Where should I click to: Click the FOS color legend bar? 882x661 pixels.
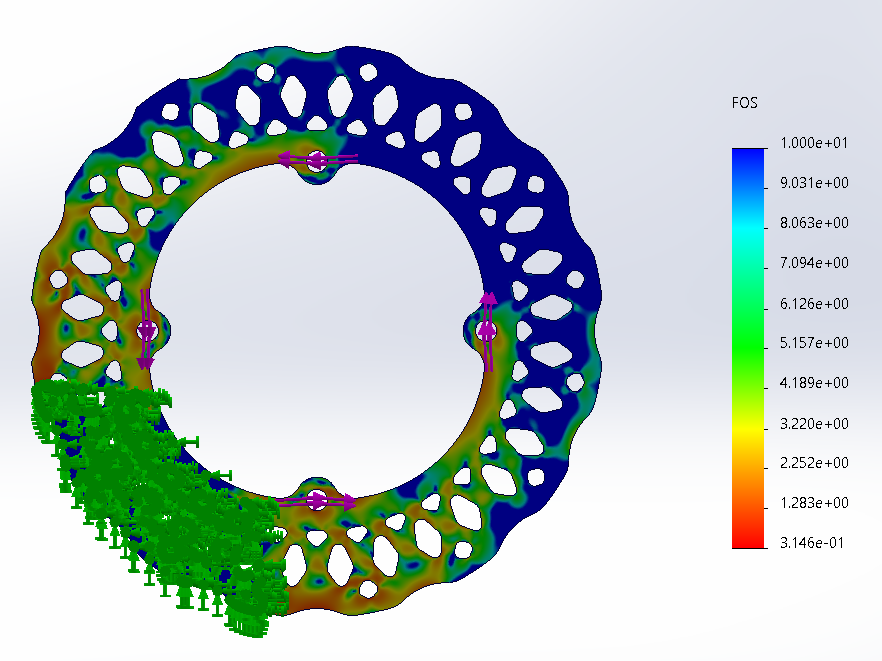748,348
